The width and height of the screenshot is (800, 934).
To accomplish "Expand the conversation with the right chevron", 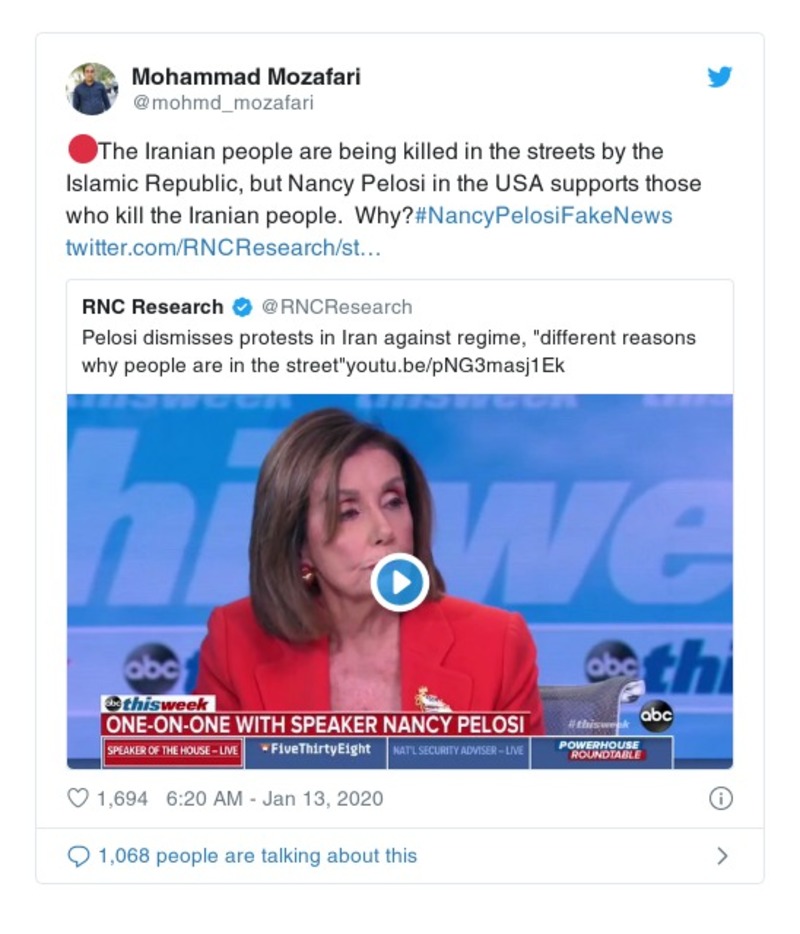I will [x=723, y=856].
